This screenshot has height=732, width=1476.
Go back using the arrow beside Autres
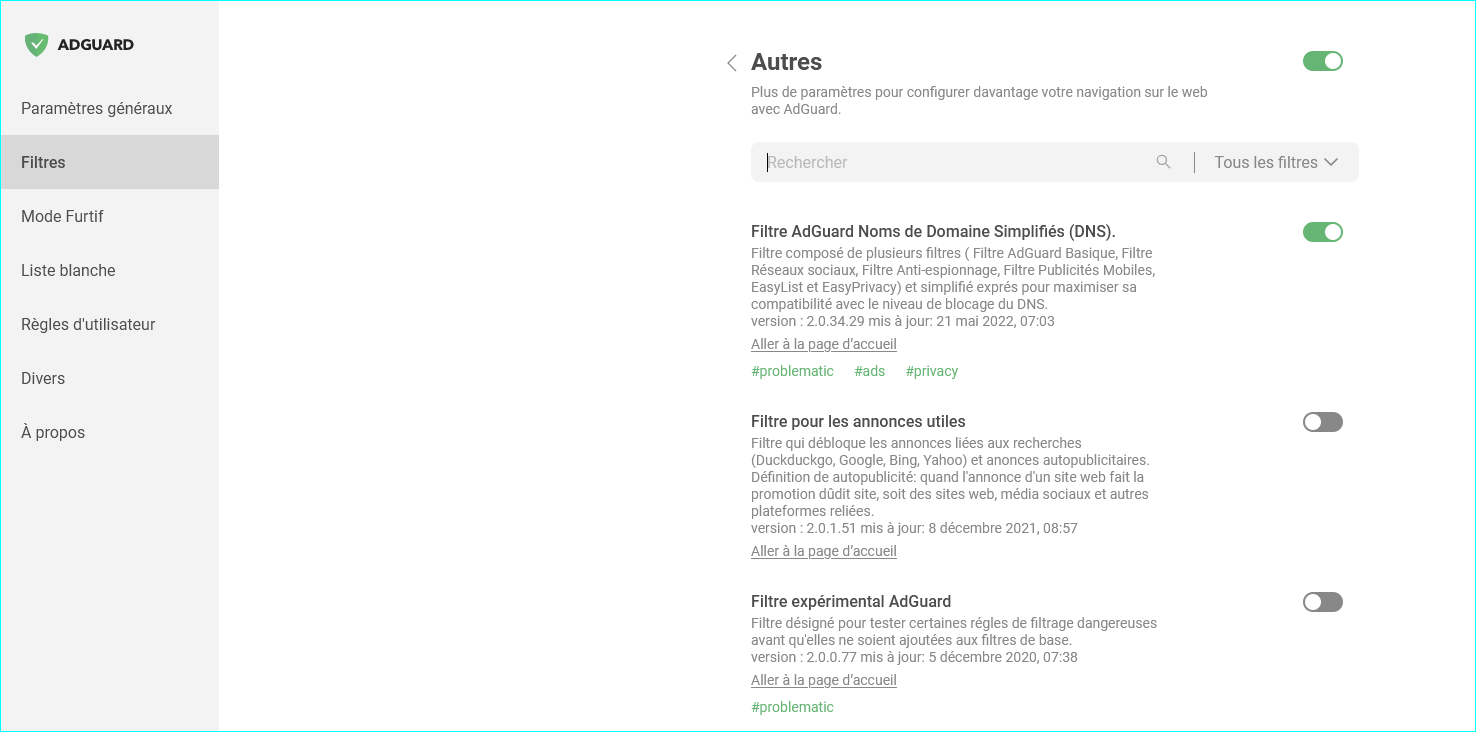click(732, 63)
